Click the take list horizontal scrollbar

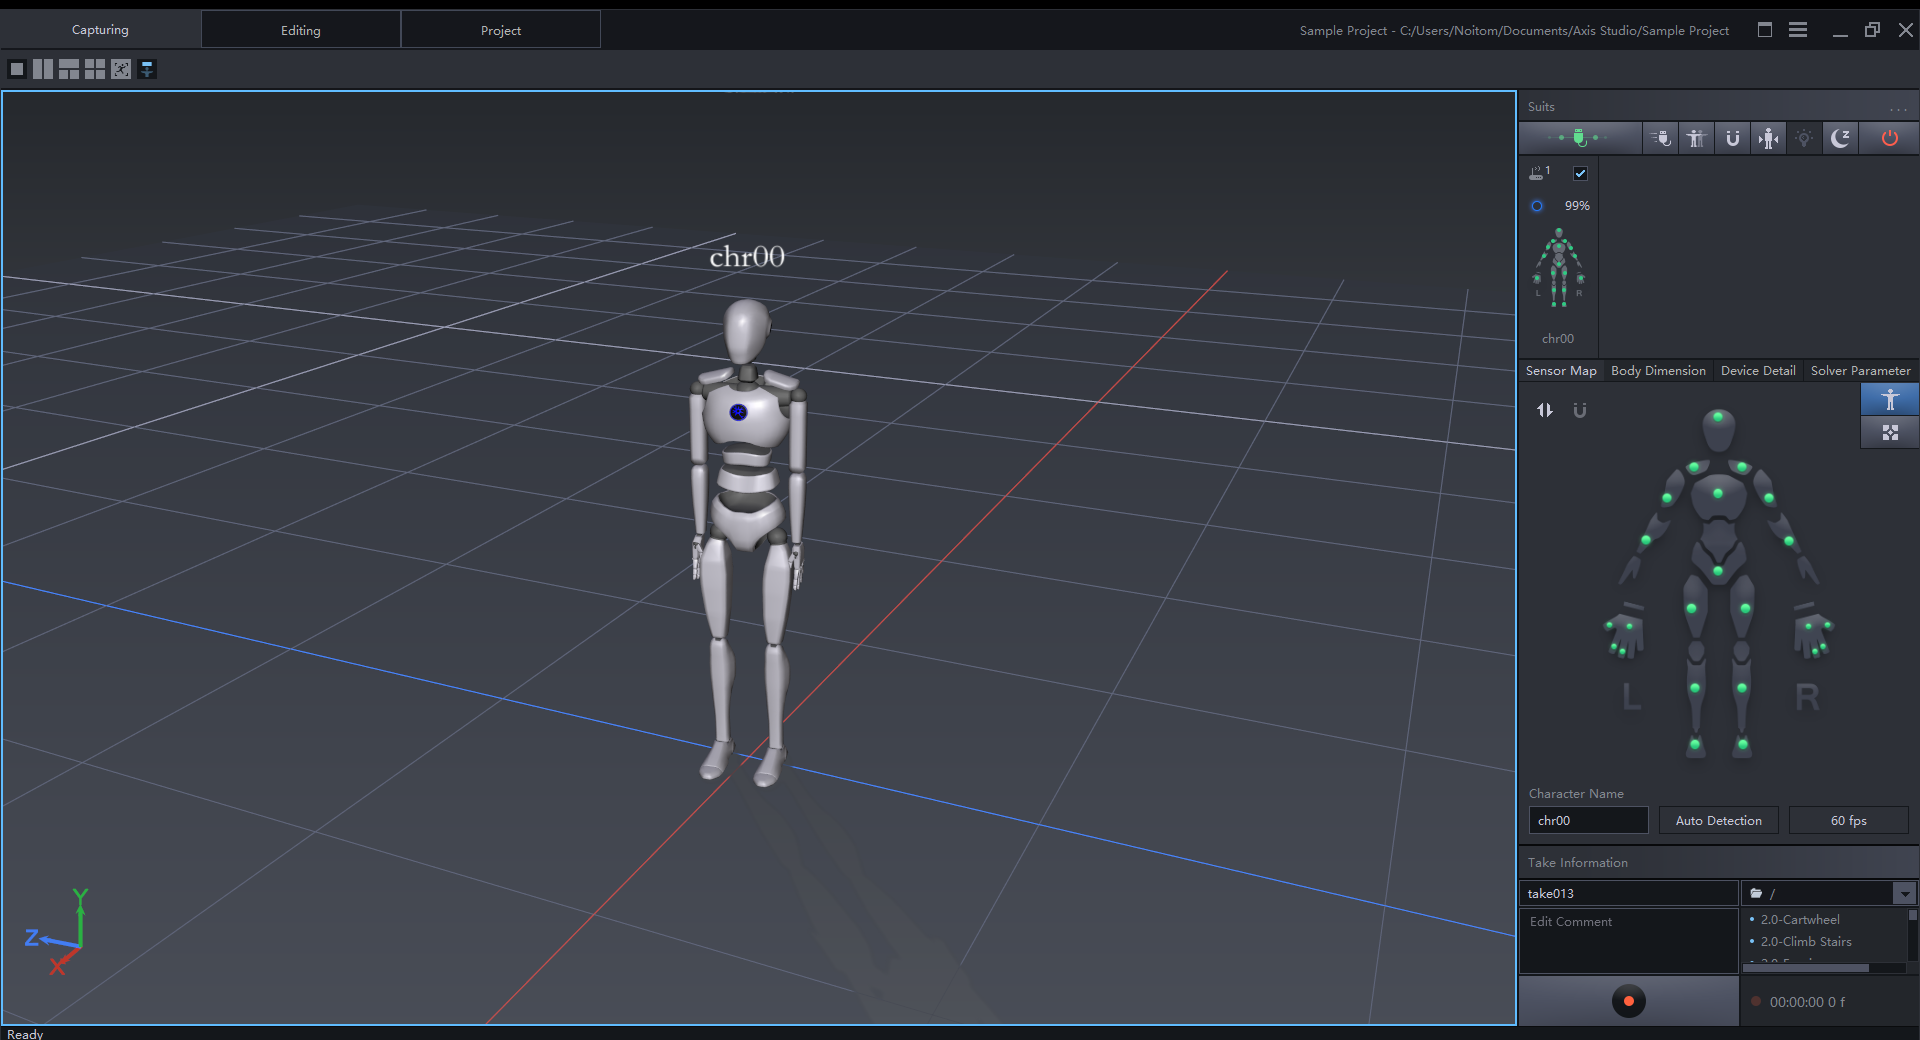[x=1806, y=968]
